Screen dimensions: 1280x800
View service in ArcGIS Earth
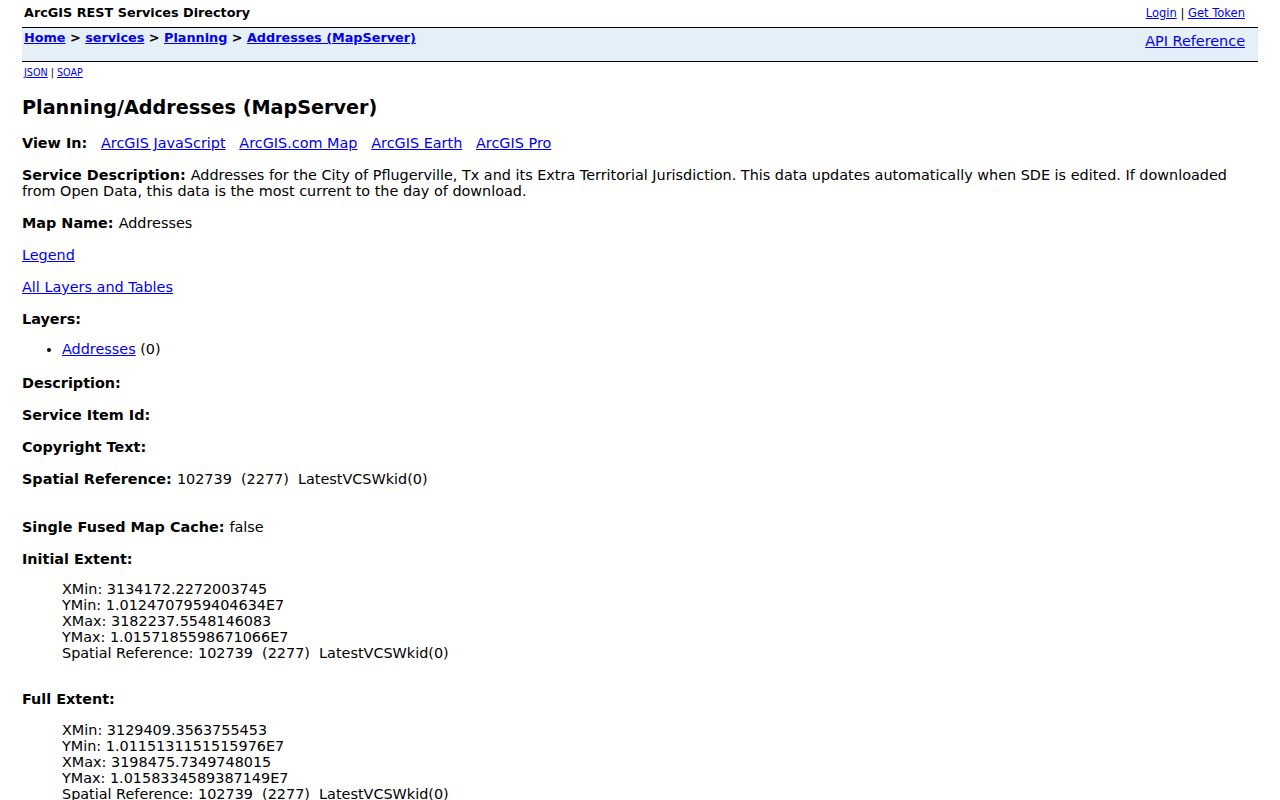pyautogui.click(x=416, y=143)
